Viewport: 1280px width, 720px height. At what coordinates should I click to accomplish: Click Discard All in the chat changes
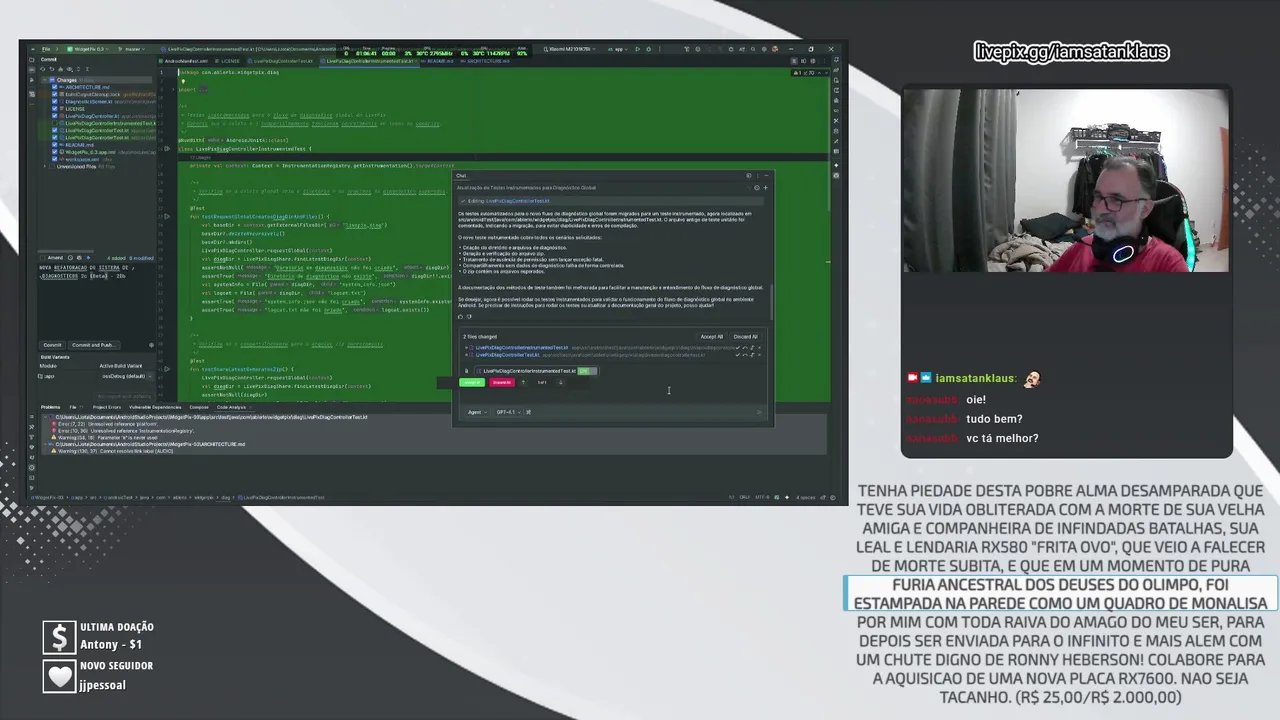[x=745, y=337]
